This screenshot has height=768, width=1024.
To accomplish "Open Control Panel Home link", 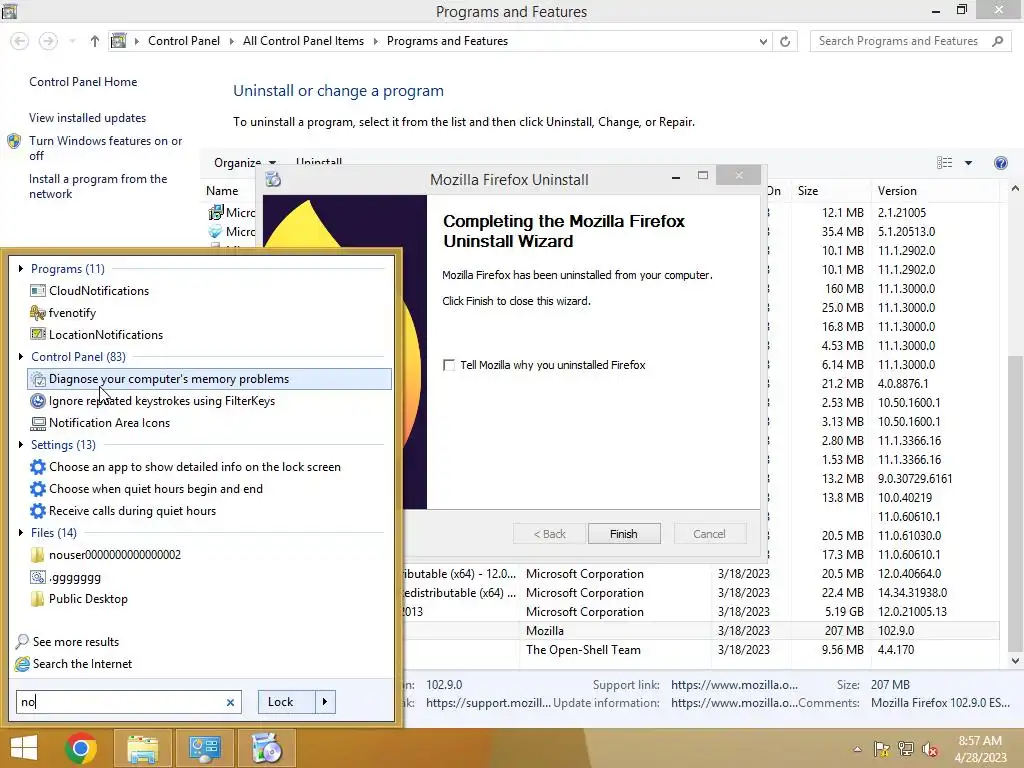I will tap(83, 82).
